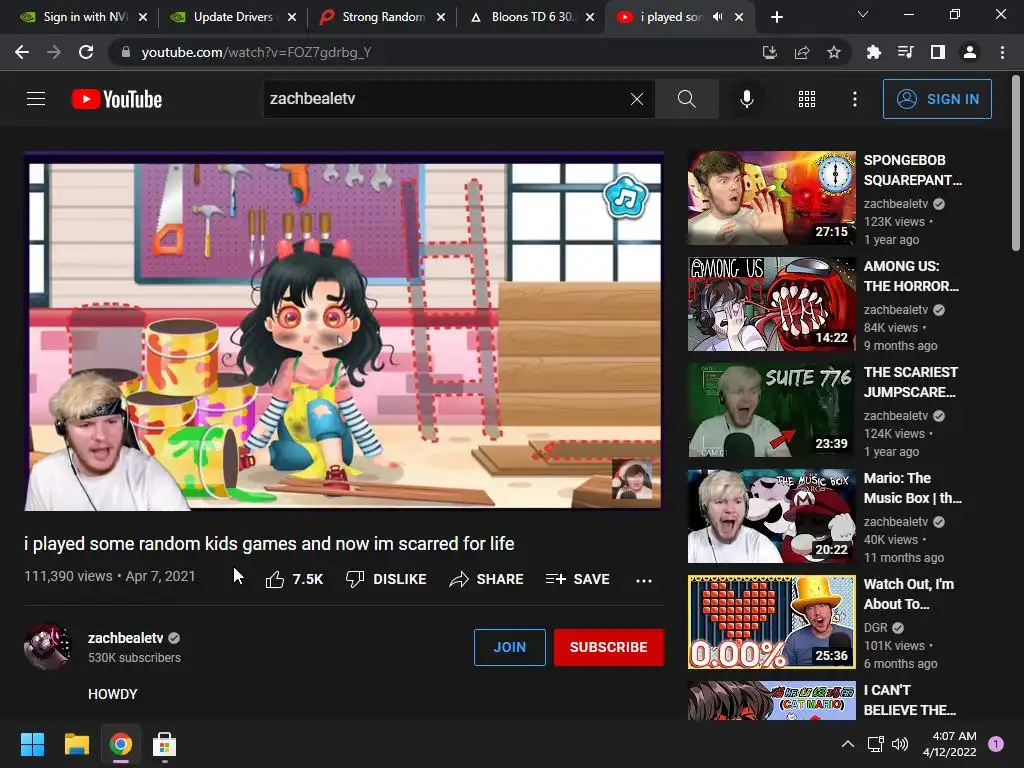
Task: Join the zachbealetv channel
Action: point(509,647)
